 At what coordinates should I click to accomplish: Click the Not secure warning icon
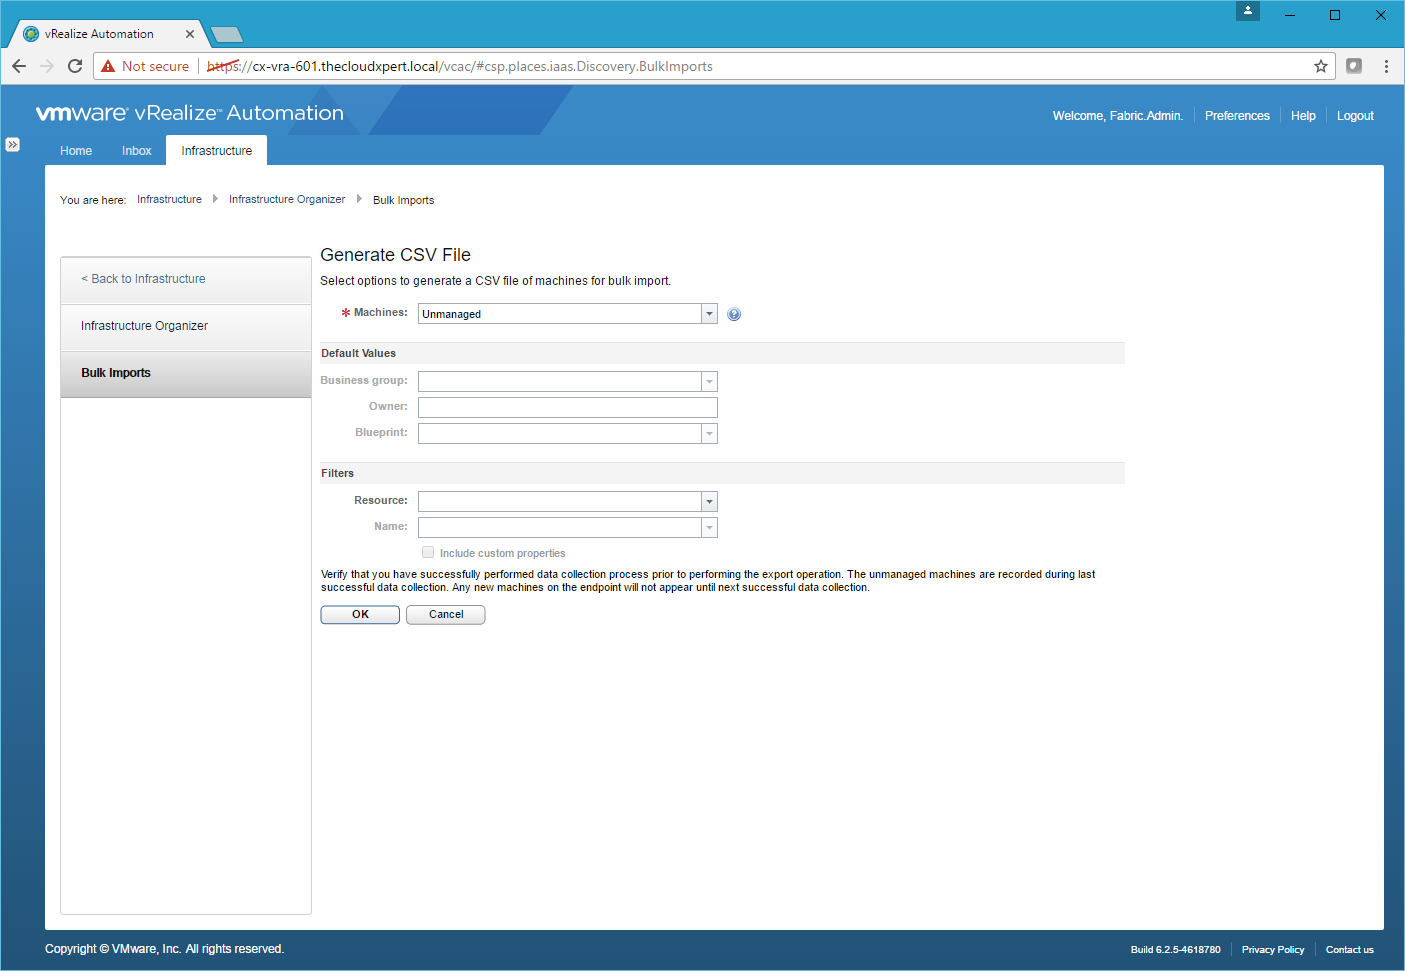(x=109, y=66)
